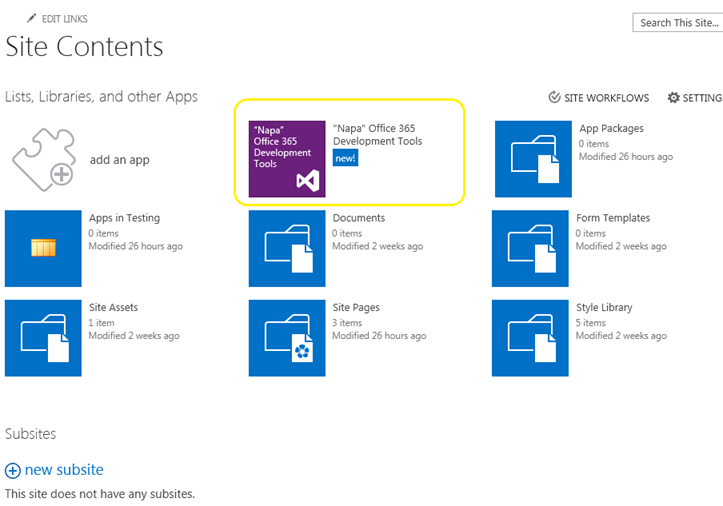Open the SITE WORKFLOWS link

pos(606,98)
